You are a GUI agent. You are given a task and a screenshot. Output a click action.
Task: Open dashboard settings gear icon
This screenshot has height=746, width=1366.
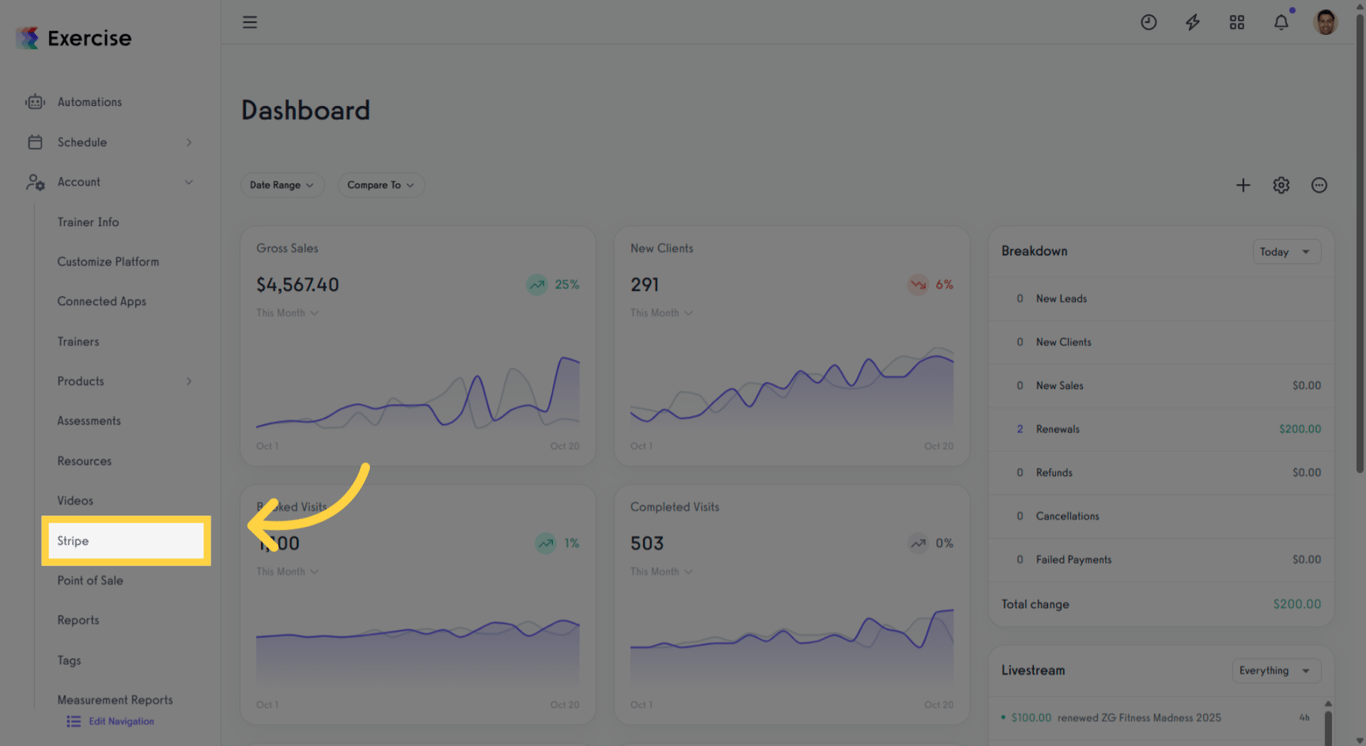(x=1281, y=185)
